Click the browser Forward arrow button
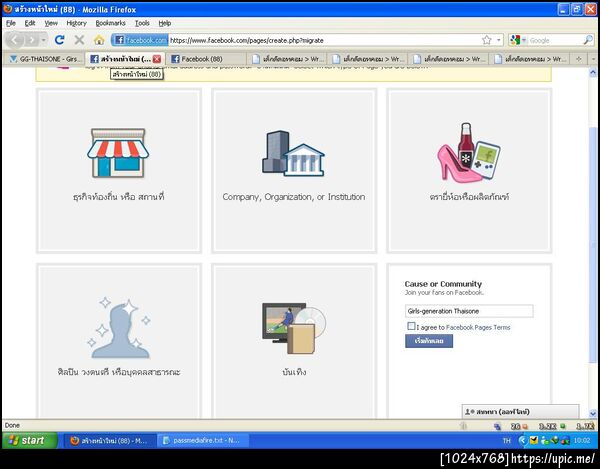 tap(32, 40)
